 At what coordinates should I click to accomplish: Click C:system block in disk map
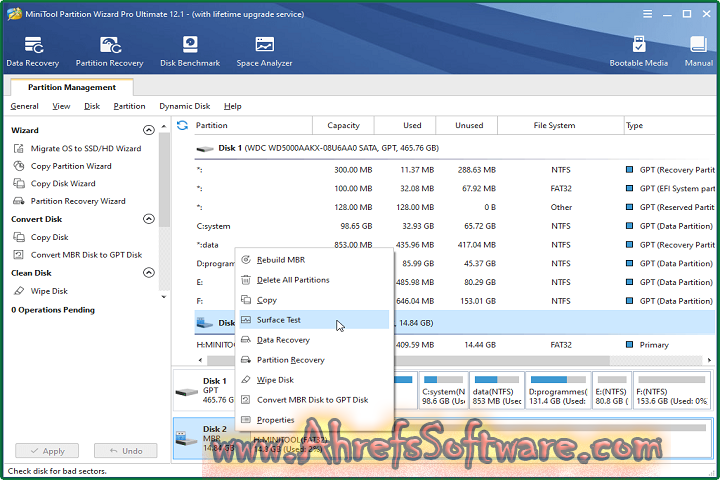tap(444, 391)
